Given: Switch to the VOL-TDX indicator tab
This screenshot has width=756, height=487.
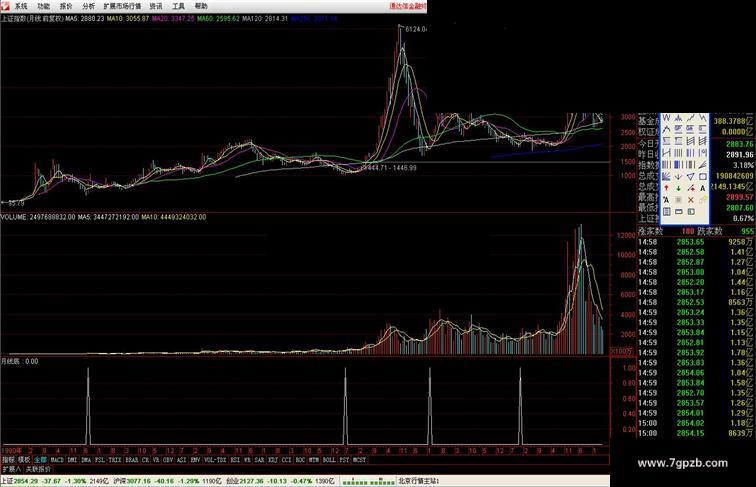Looking at the screenshot, I should click(x=215, y=460).
